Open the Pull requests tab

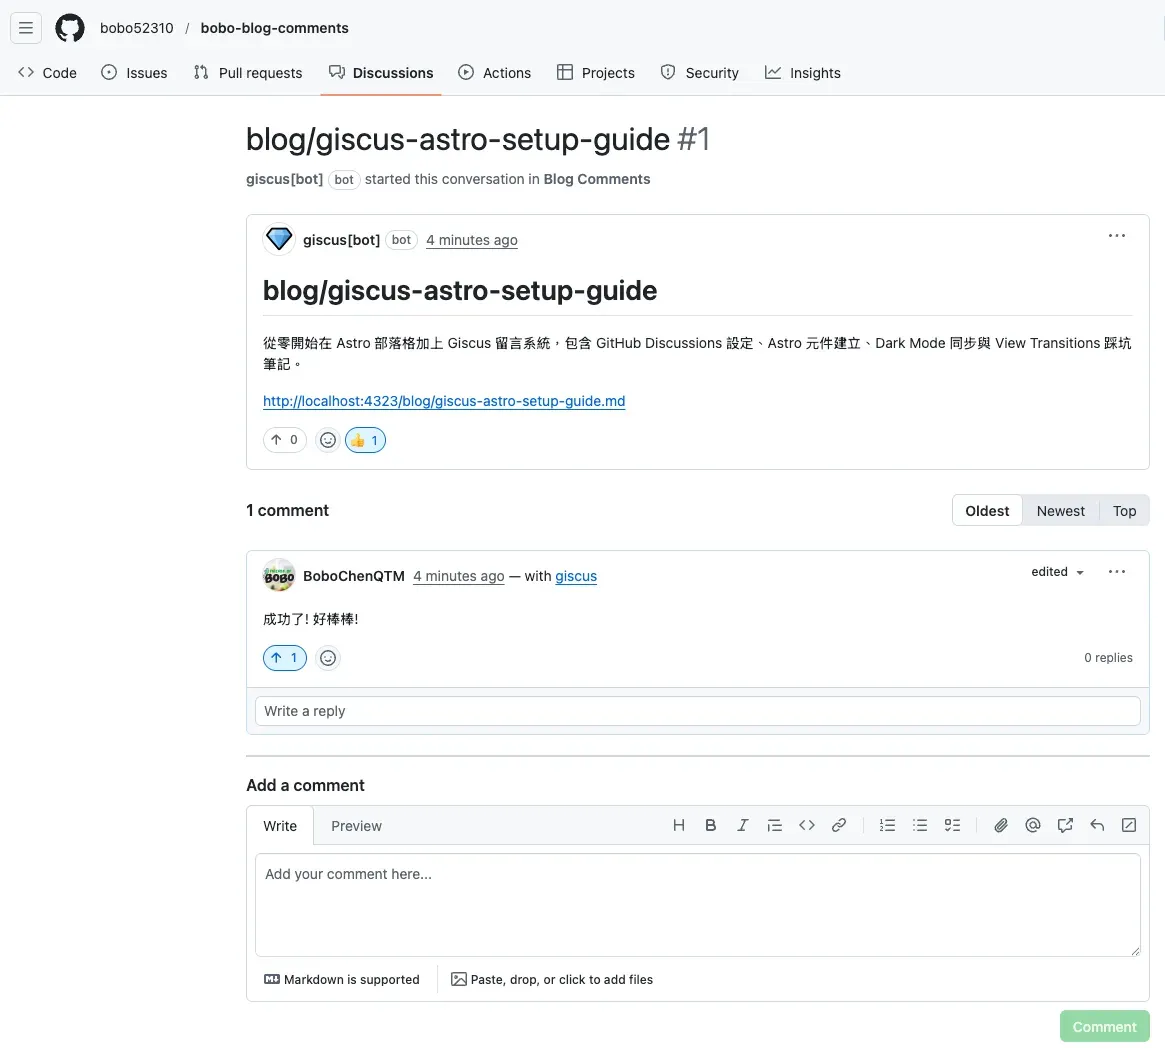pyautogui.click(x=248, y=73)
